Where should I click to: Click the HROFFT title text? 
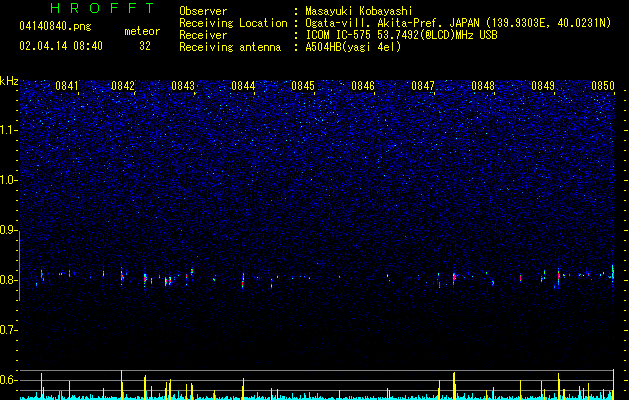point(103,8)
